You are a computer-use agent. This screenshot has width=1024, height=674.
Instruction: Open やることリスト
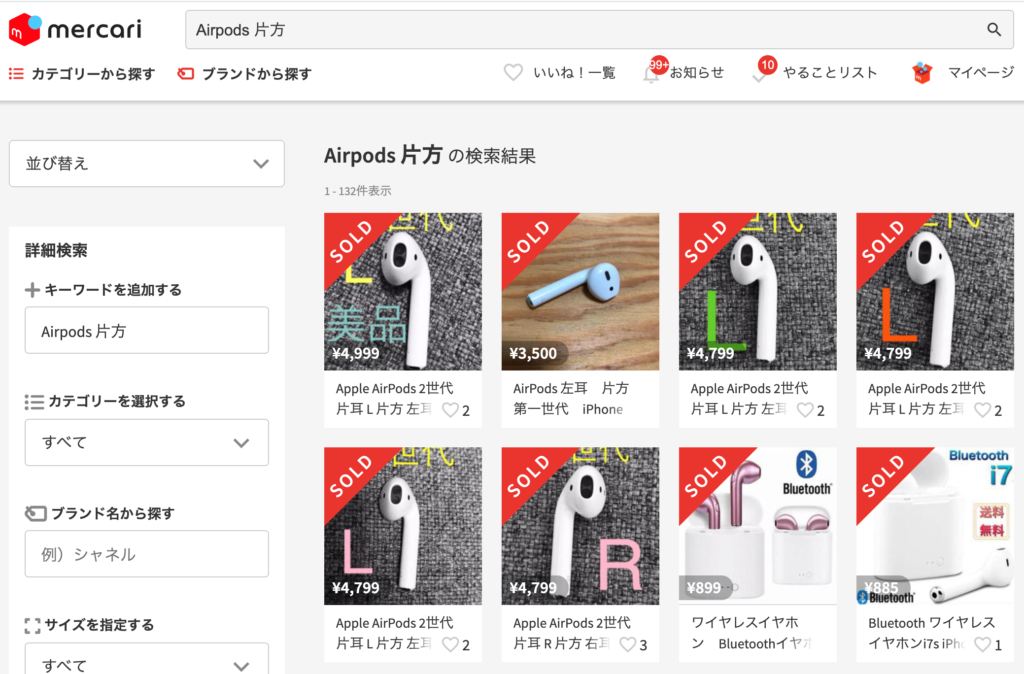[829, 72]
